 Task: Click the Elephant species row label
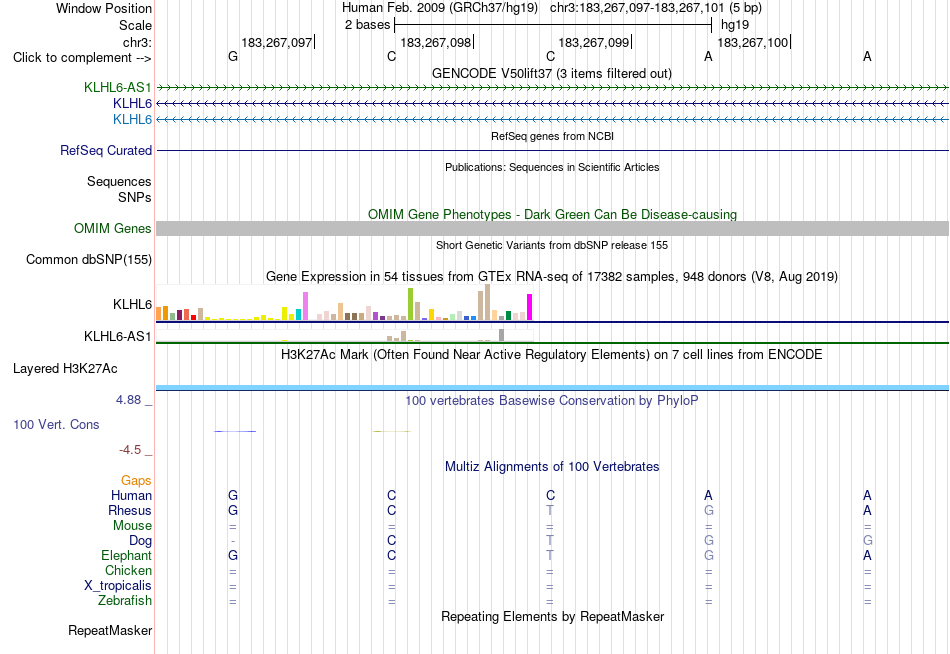coord(126,556)
